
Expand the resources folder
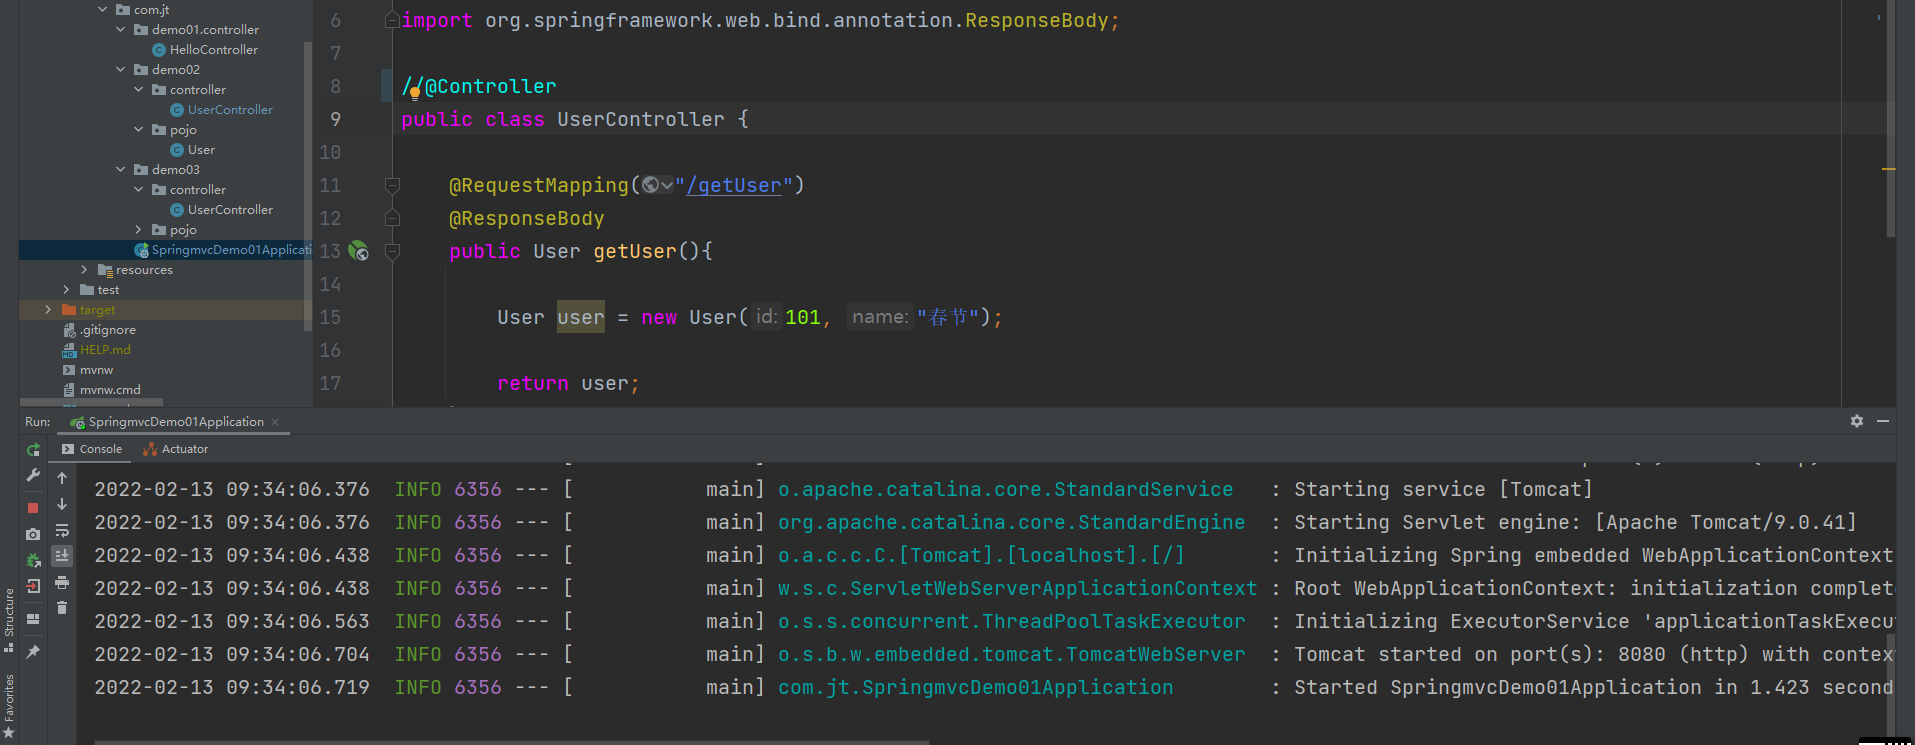click(85, 270)
